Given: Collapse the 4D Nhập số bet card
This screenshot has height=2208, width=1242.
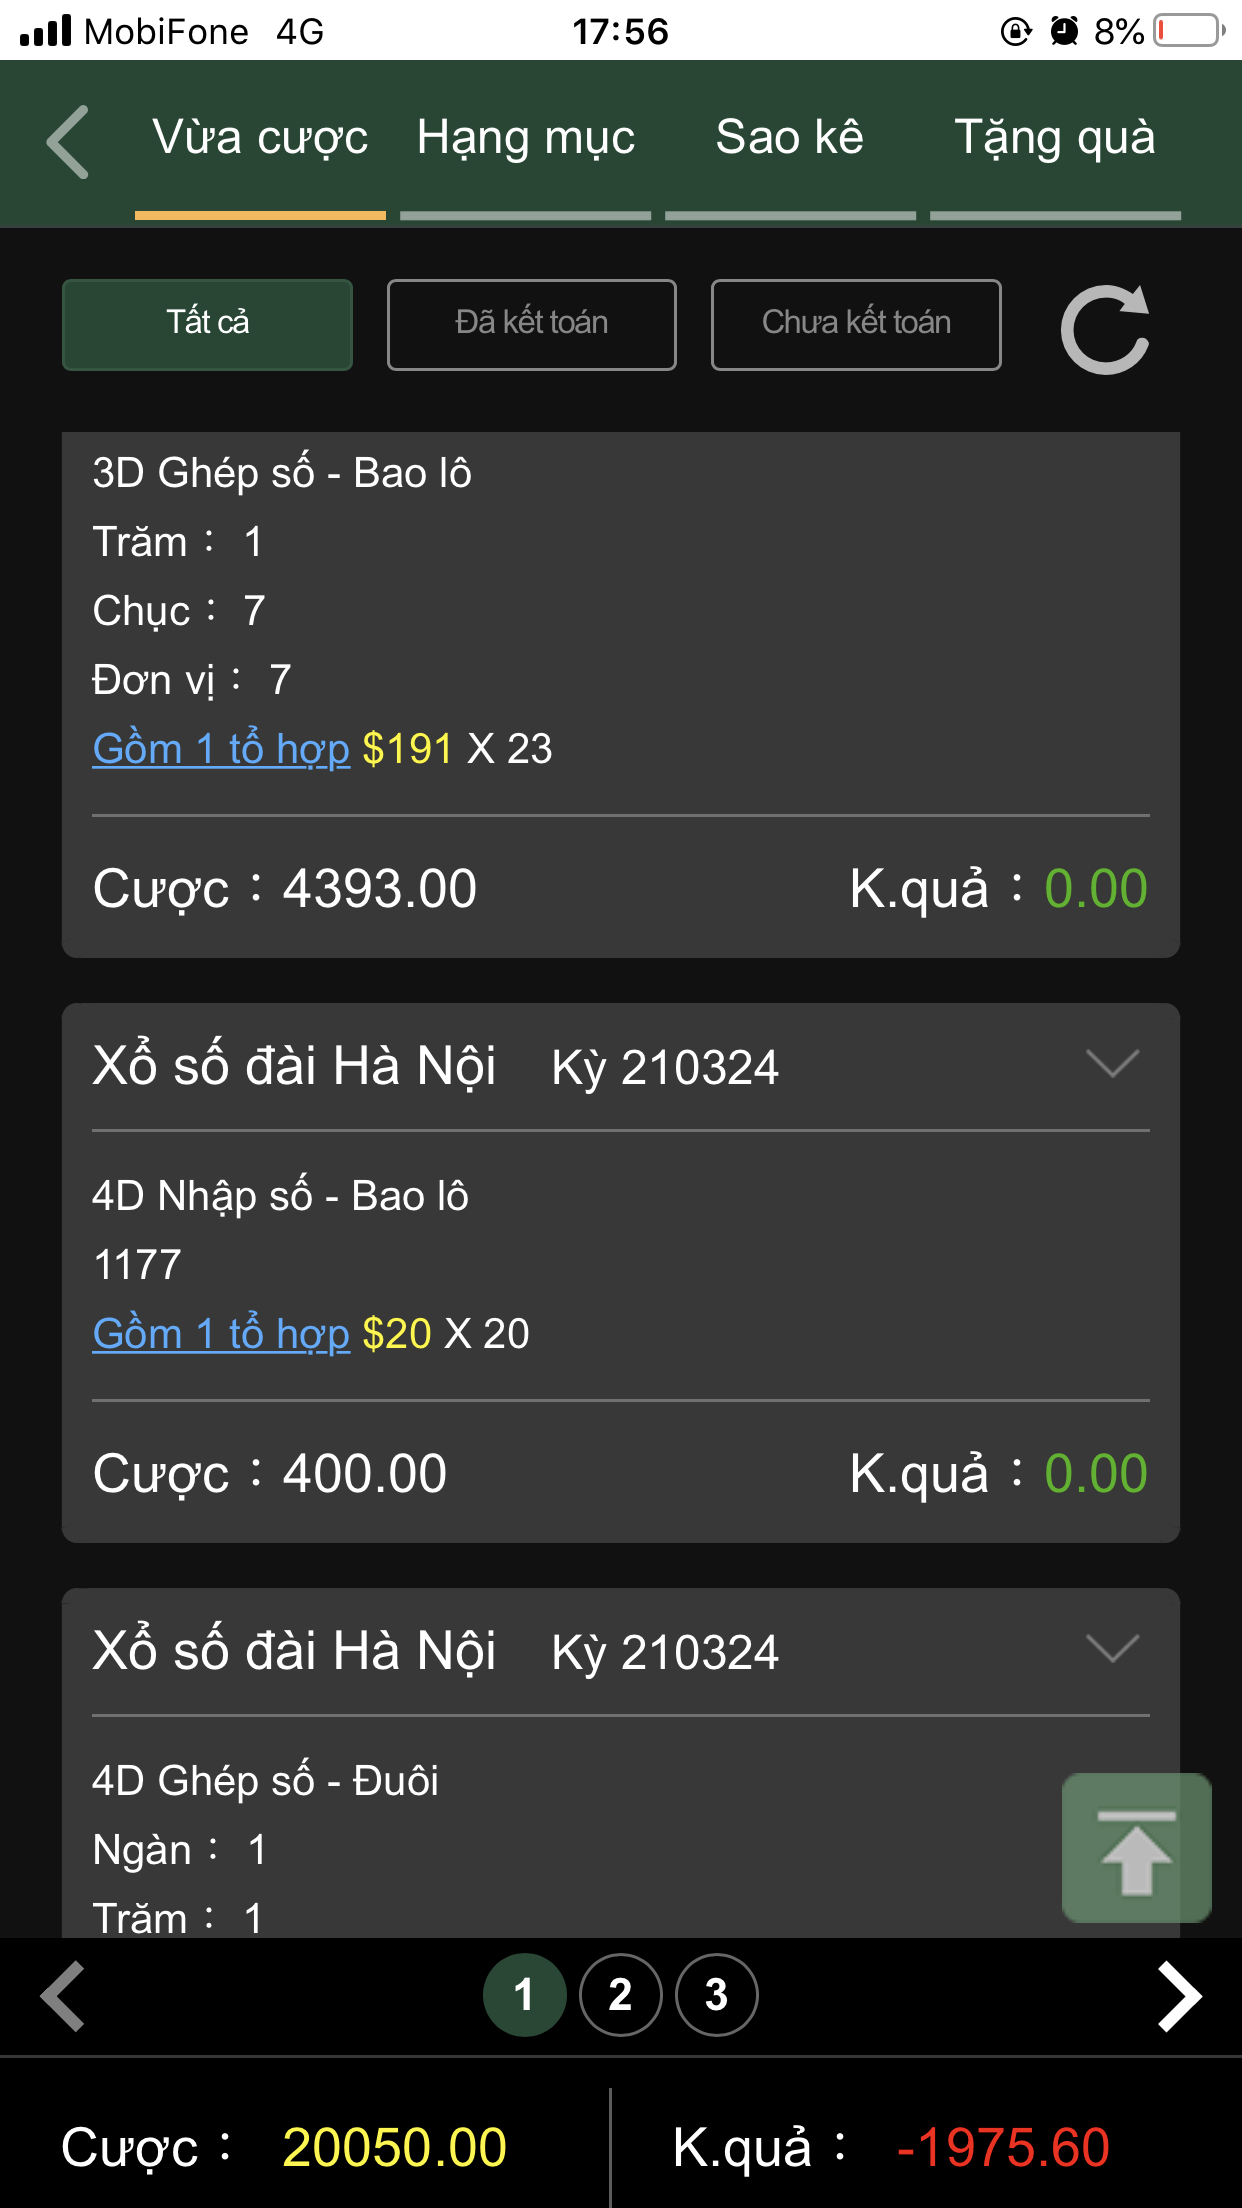Looking at the screenshot, I should pyautogui.click(x=1112, y=1064).
